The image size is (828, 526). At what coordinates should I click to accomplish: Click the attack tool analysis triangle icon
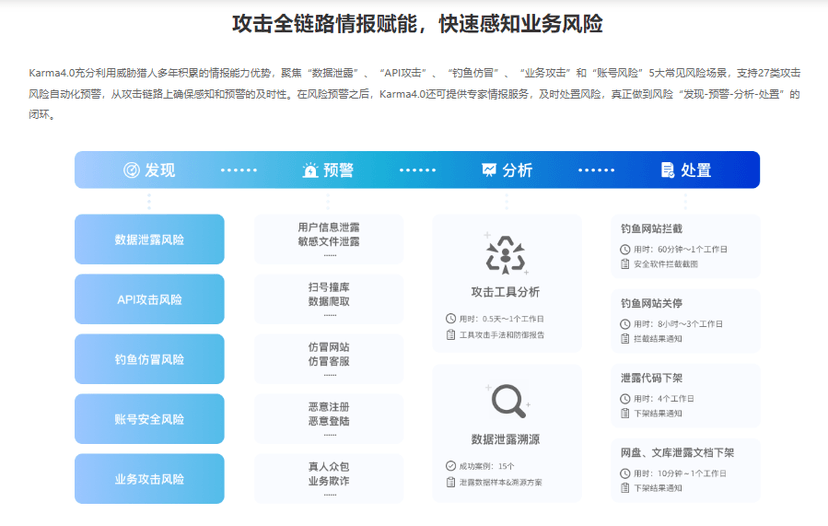[x=505, y=253]
